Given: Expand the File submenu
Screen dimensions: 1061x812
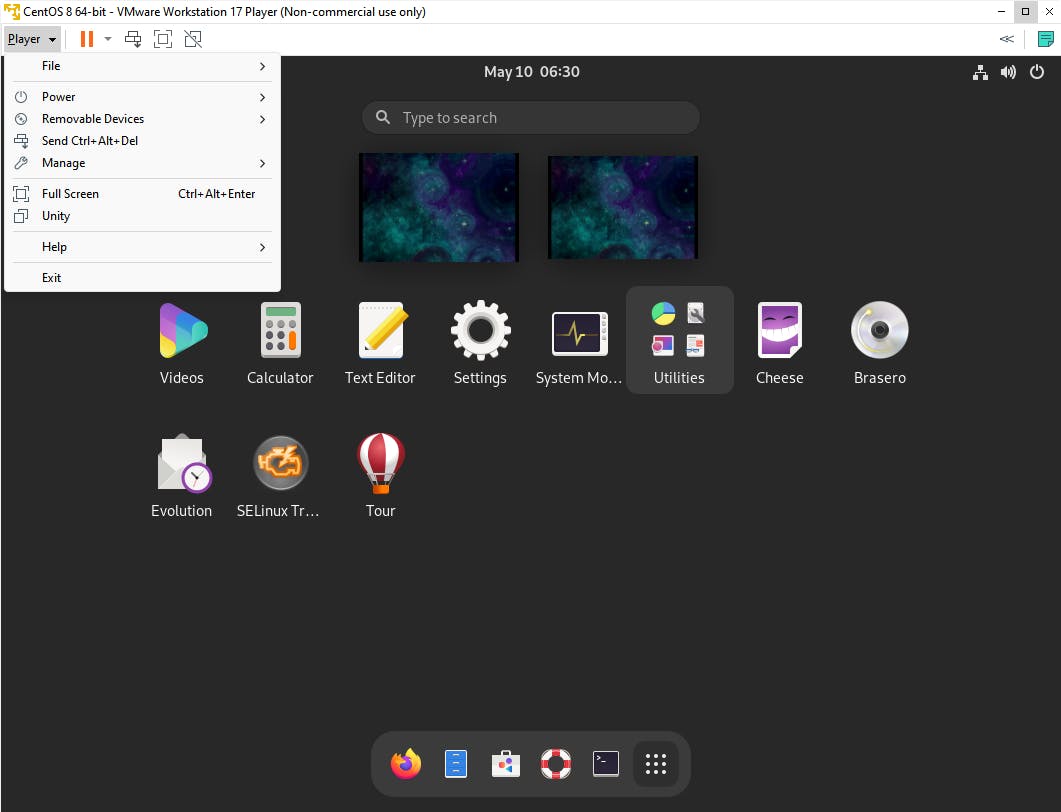Looking at the screenshot, I should coord(142,66).
